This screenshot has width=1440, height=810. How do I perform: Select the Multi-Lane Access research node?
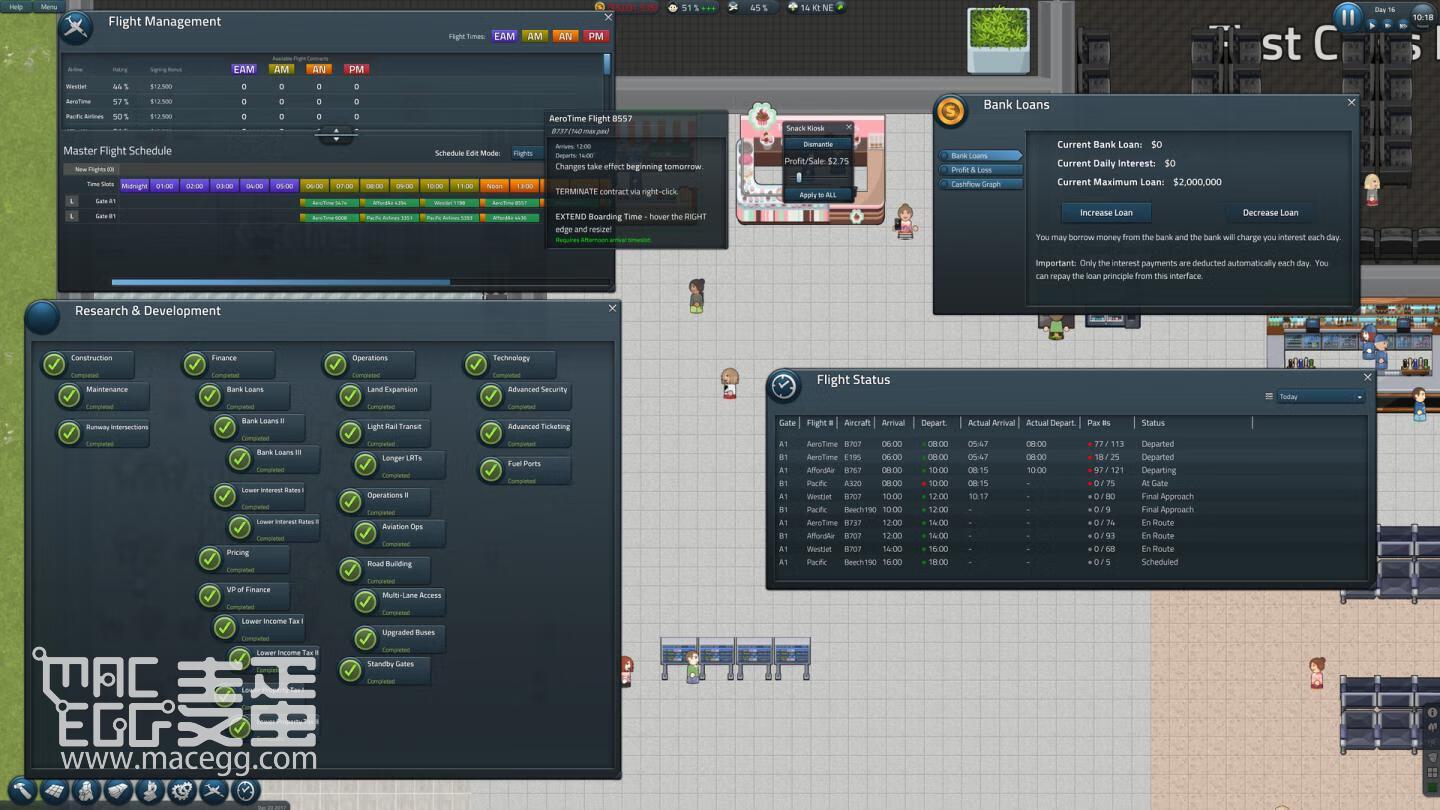pyautogui.click(x=399, y=602)
